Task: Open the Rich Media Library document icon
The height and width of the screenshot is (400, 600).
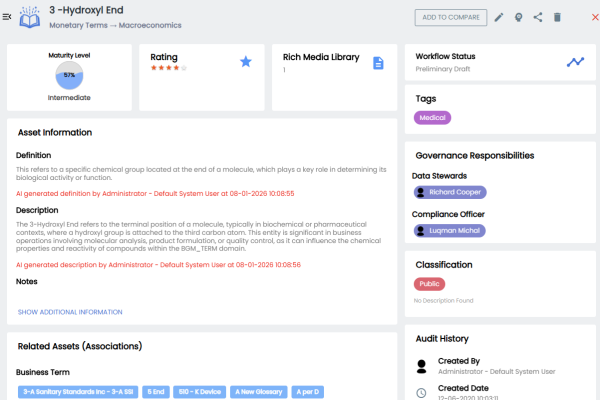Action: 378,63
